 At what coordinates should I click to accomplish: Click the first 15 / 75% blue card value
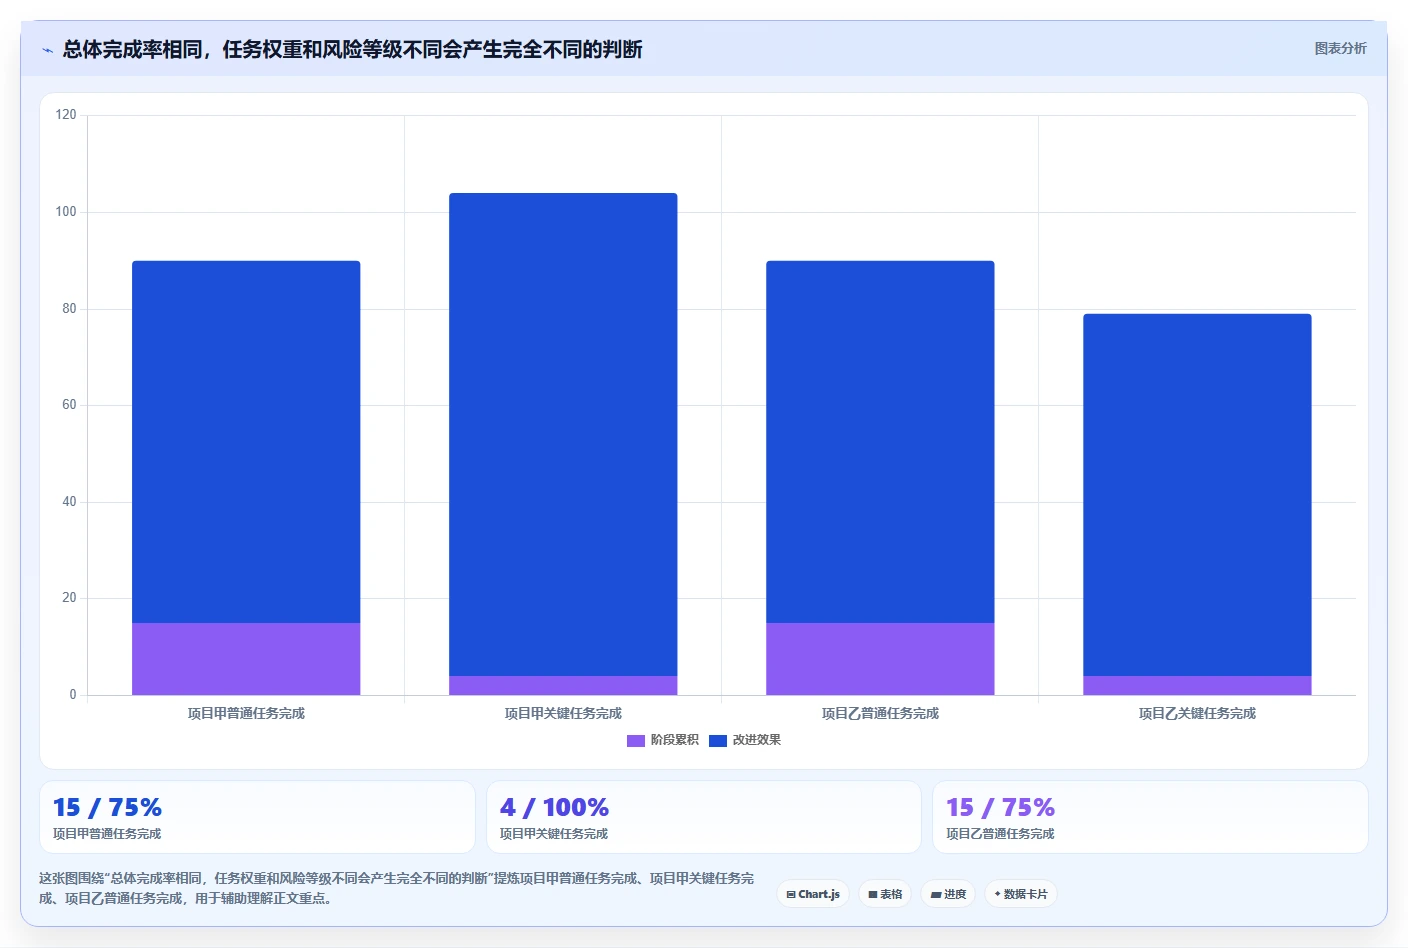tap(107, 807)
